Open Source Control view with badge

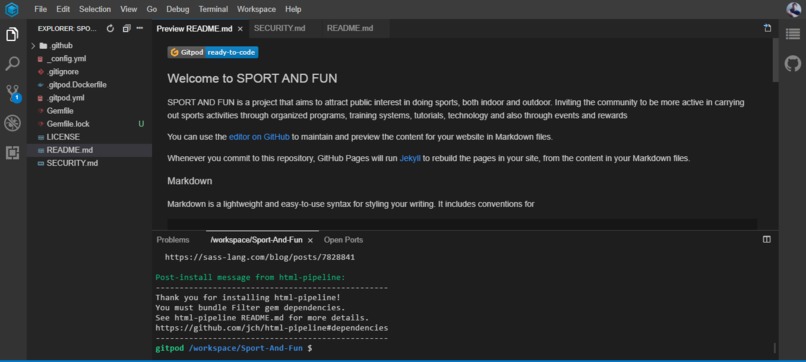coord(12,94)
